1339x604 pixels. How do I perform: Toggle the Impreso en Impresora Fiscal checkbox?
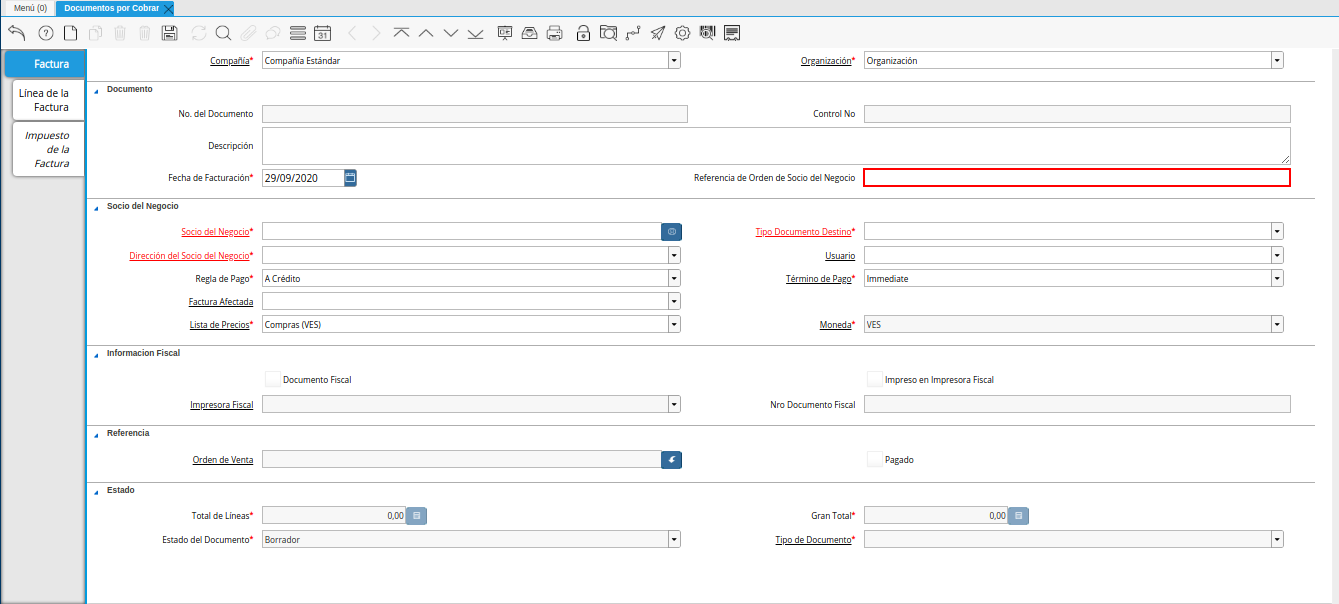tap(875, 379)
